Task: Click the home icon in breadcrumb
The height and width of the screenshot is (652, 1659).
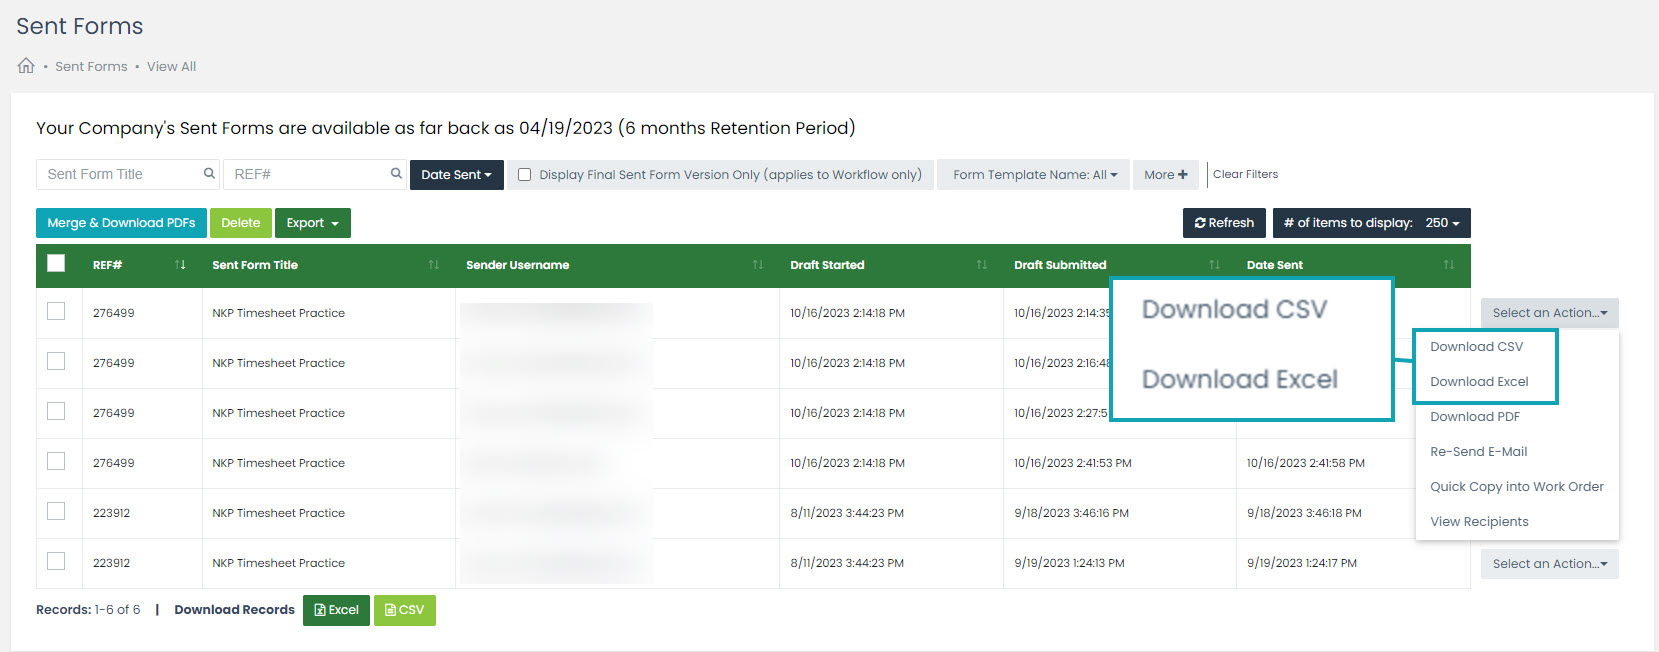Action: coord(26,66)
